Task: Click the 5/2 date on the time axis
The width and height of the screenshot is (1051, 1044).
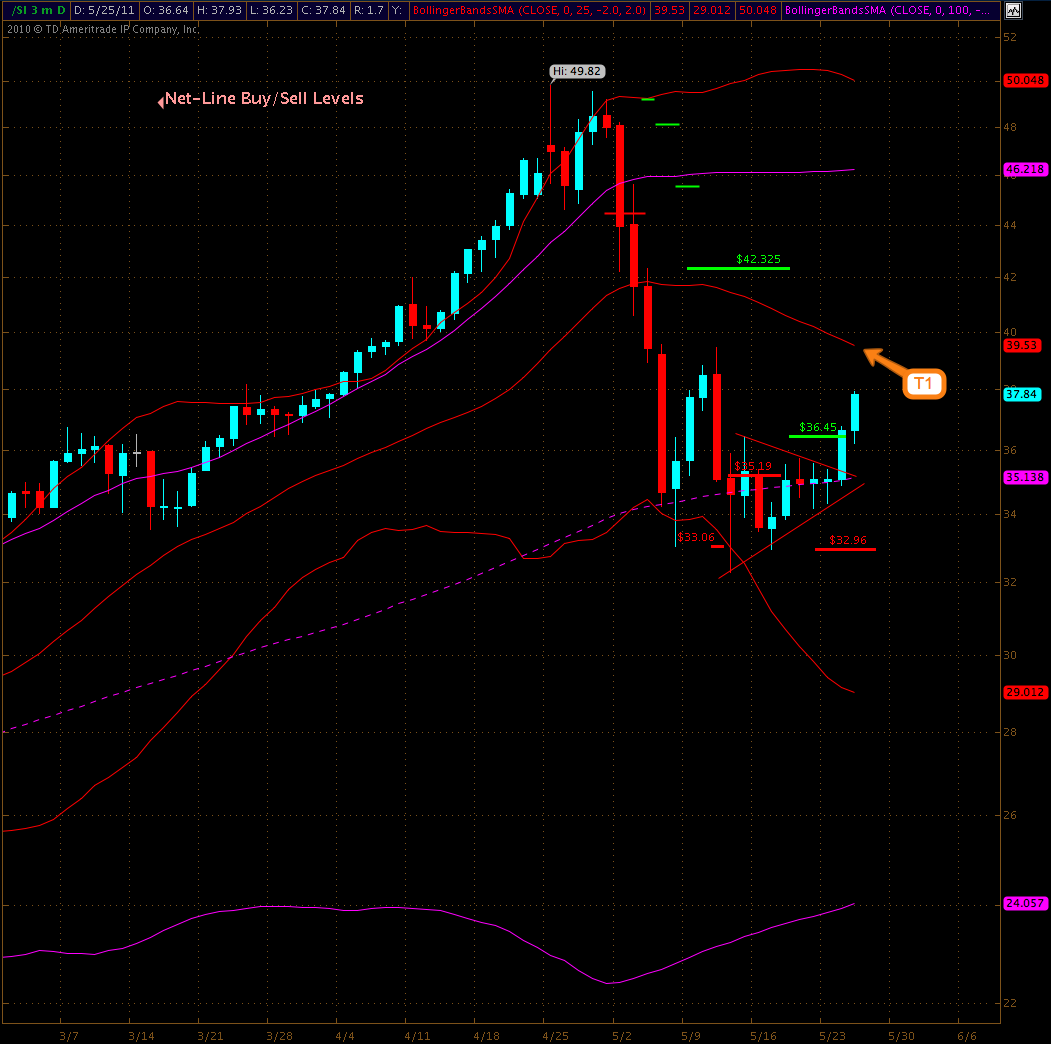Action: [x=621, y=1036]
